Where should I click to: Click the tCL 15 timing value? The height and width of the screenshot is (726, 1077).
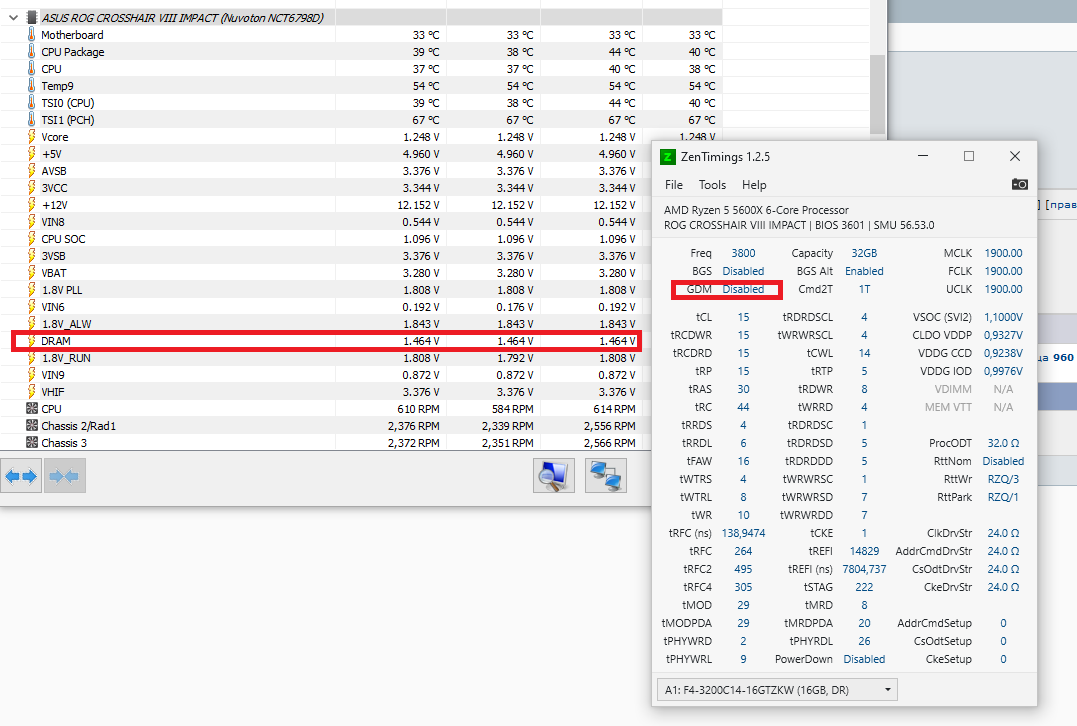pyautogui.click(x=743, y=317)
